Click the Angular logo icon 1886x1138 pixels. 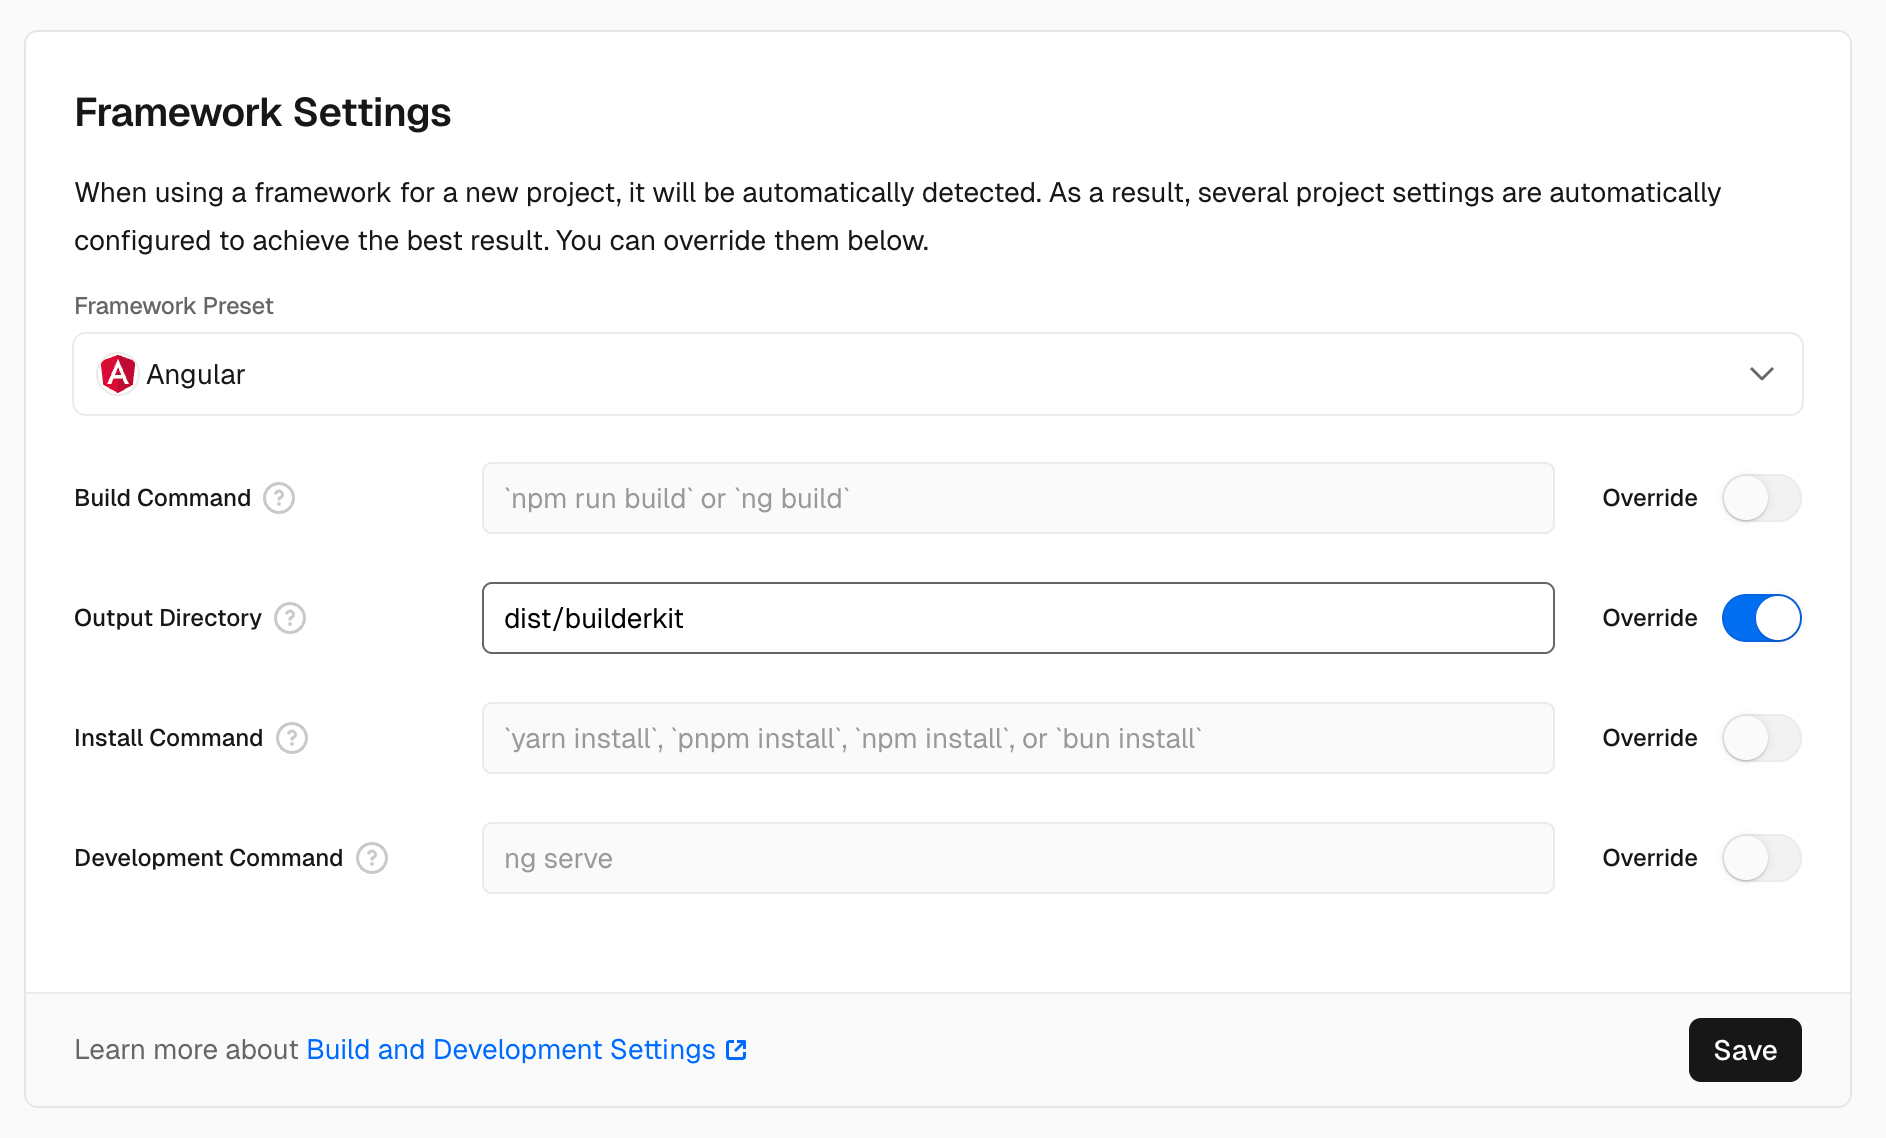pyautogui.click(x=118, y=374)
